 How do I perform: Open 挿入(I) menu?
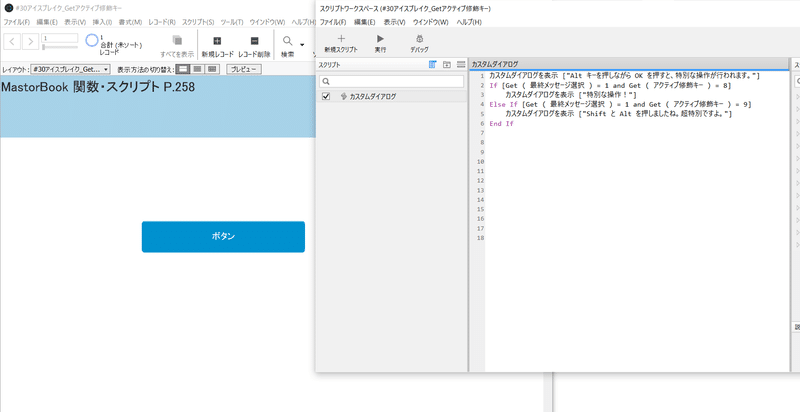pyautogui.click(x=102, y=22)
